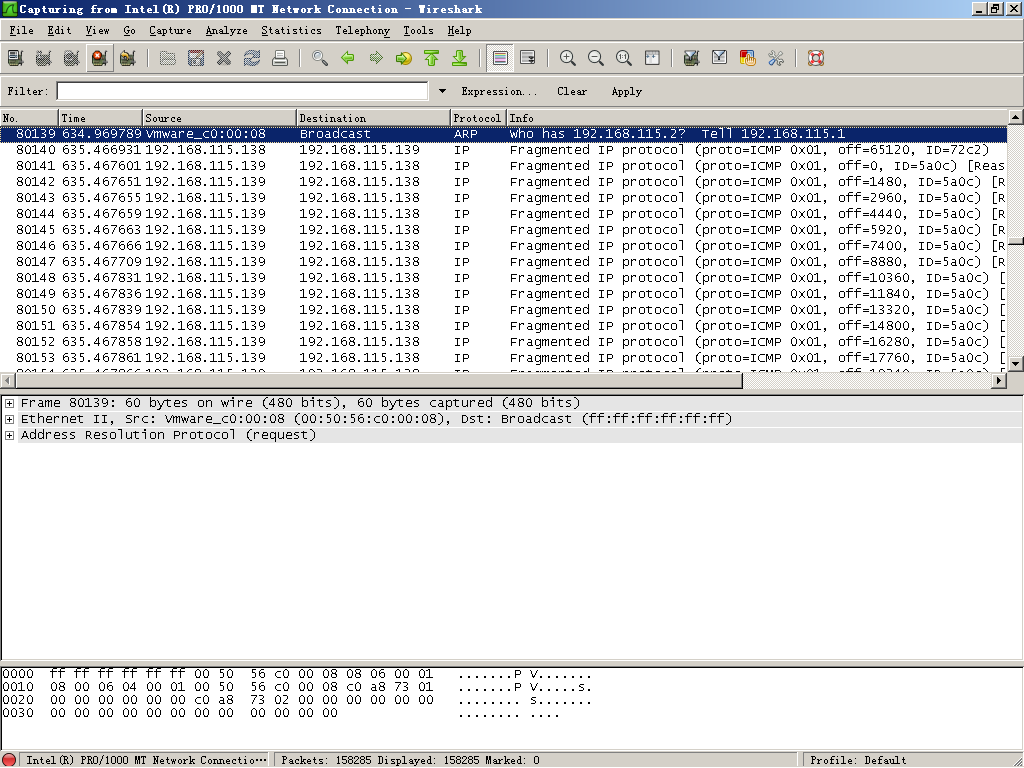Zoom out of packet text
Viewport: 1024px width, 768px height.
(596, 58)
